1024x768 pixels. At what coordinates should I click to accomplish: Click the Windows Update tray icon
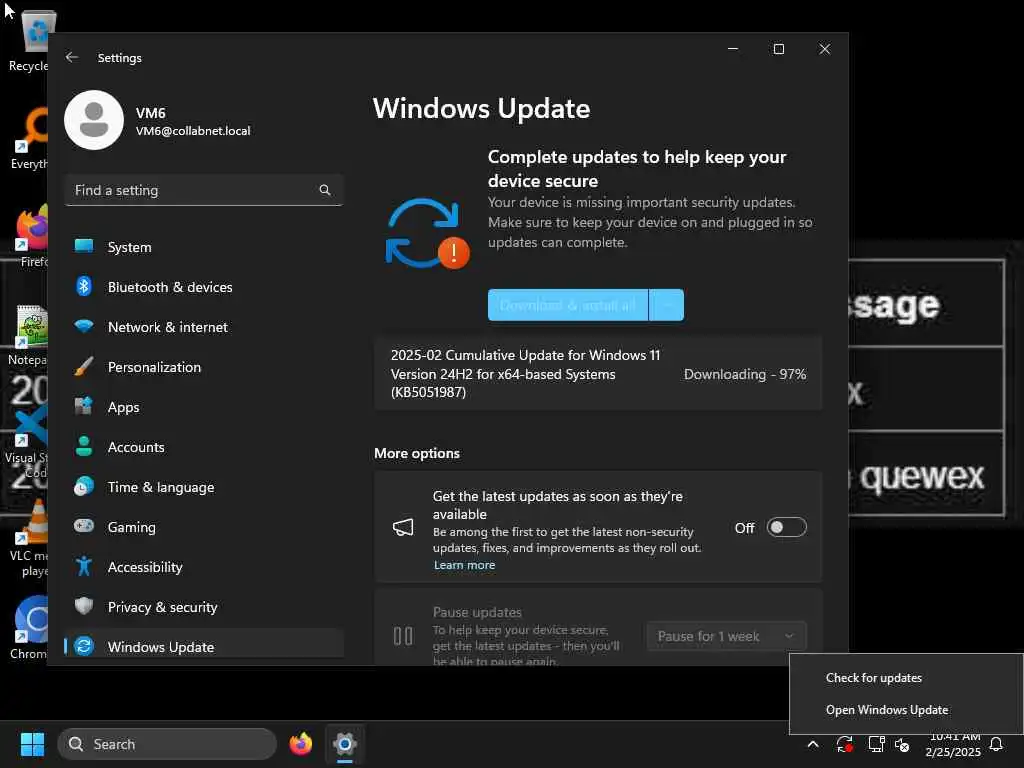(x=844, y=744)
